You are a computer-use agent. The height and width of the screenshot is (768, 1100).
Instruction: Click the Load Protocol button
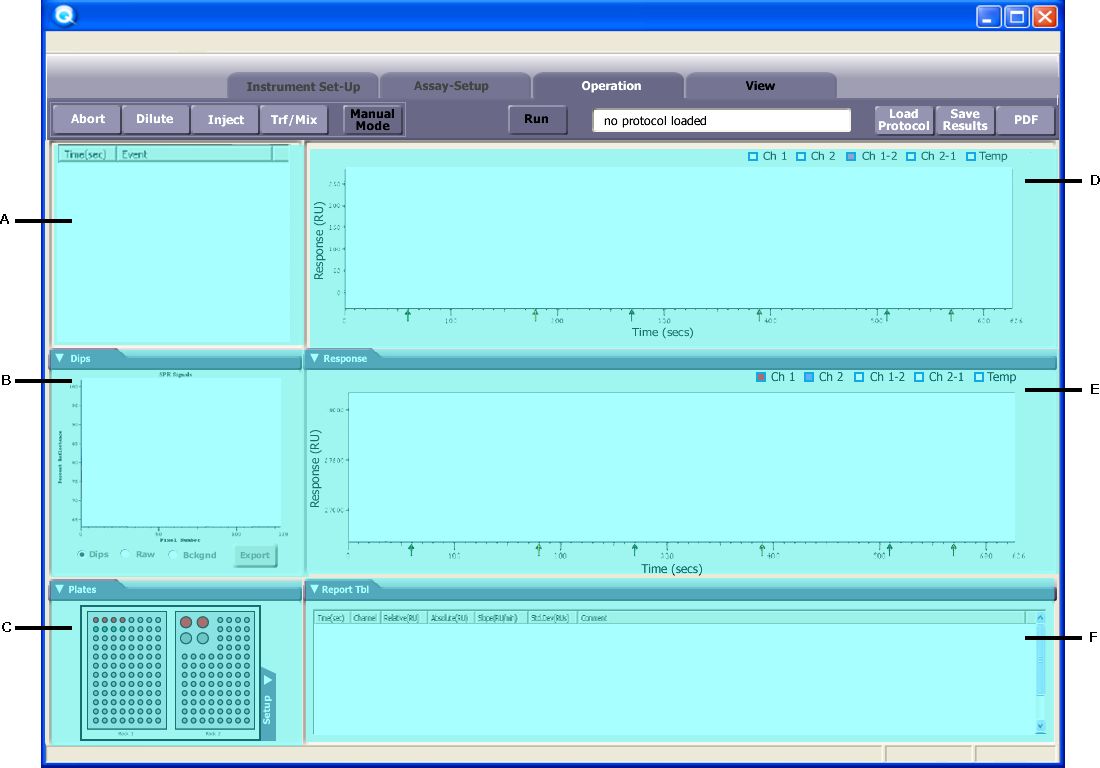coord(904,120)
